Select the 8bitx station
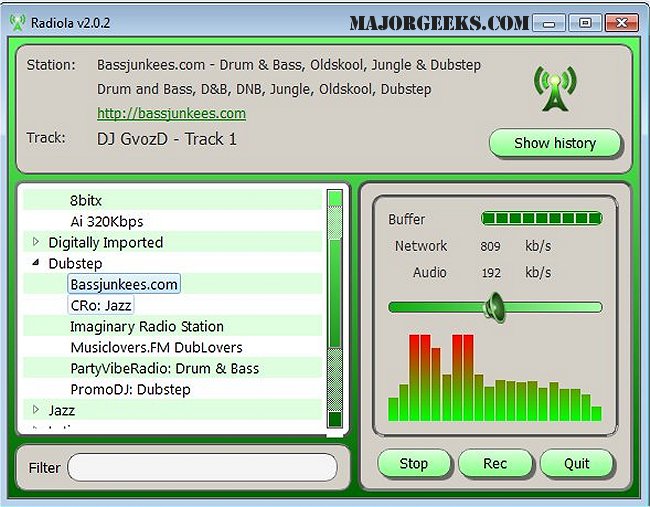650x507 pixels. click(86, 201)
